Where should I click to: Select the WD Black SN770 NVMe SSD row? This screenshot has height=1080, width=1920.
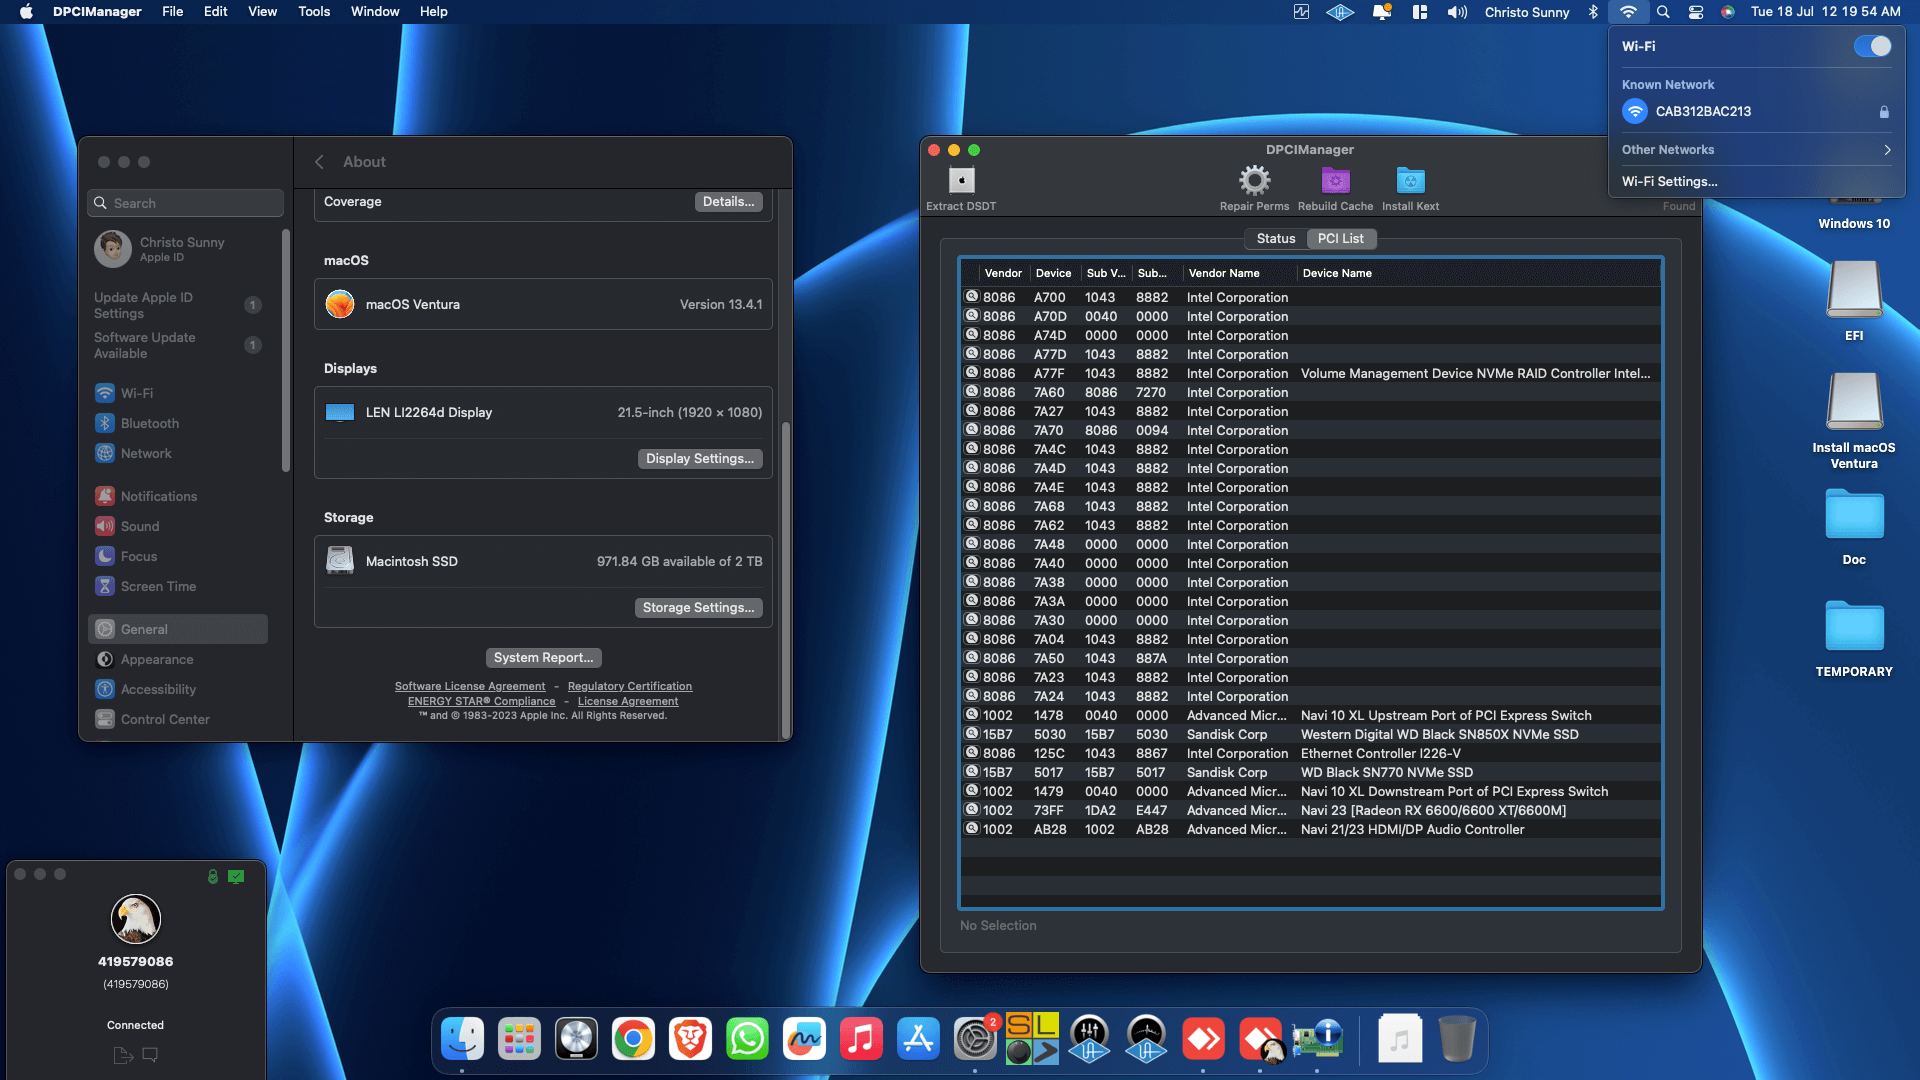1311,773
